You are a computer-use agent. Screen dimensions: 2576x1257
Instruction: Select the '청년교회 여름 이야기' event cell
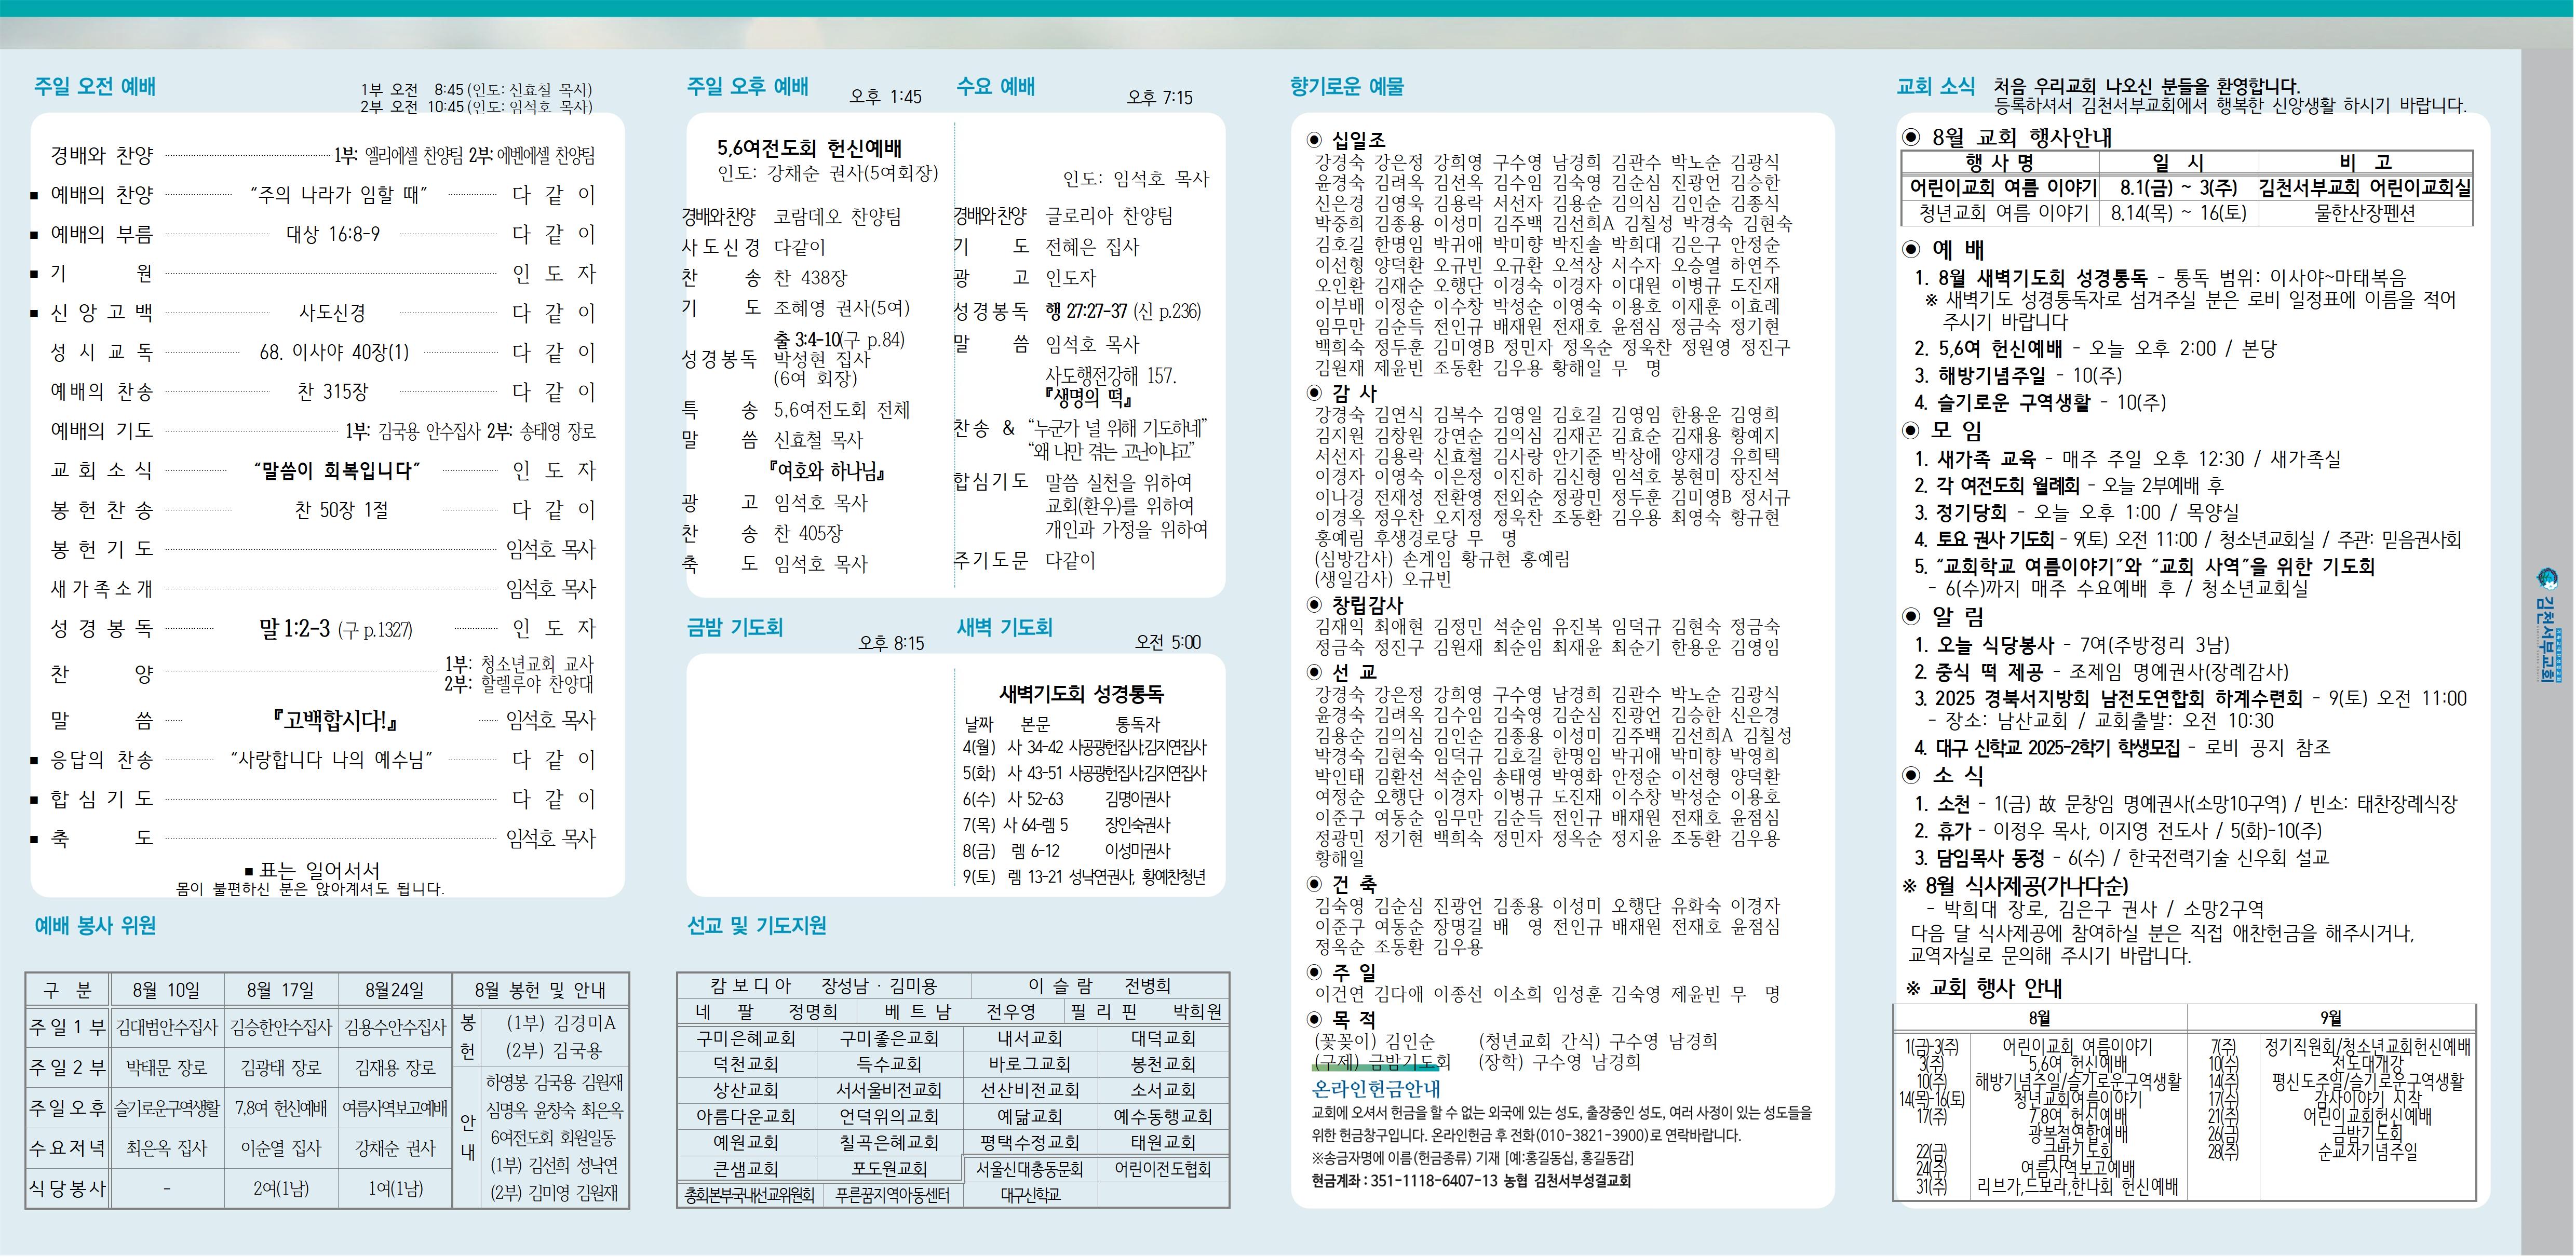point(2003,213)
